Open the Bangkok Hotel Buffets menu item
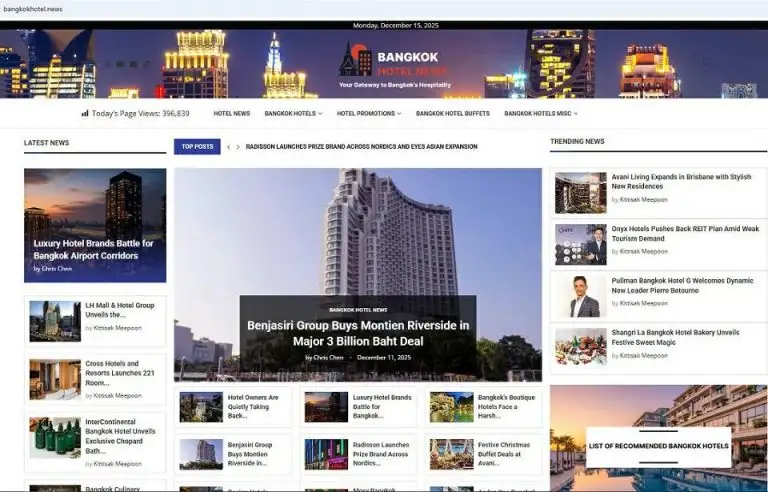 [x=453, y=114]
